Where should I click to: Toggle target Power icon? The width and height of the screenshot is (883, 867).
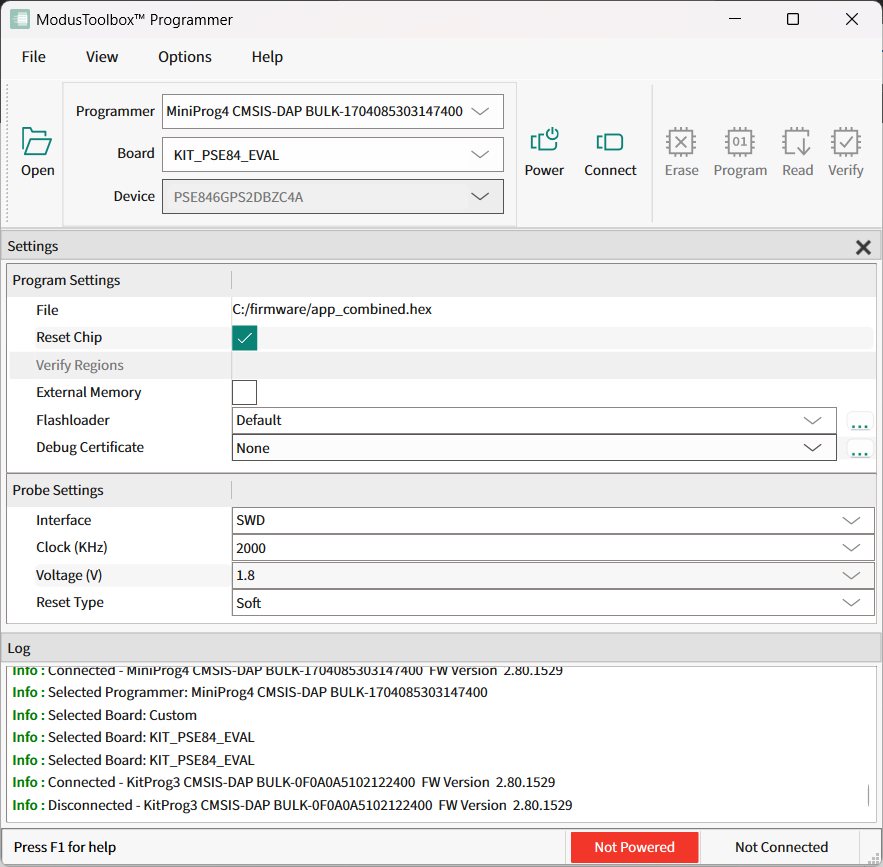[544, 142]
